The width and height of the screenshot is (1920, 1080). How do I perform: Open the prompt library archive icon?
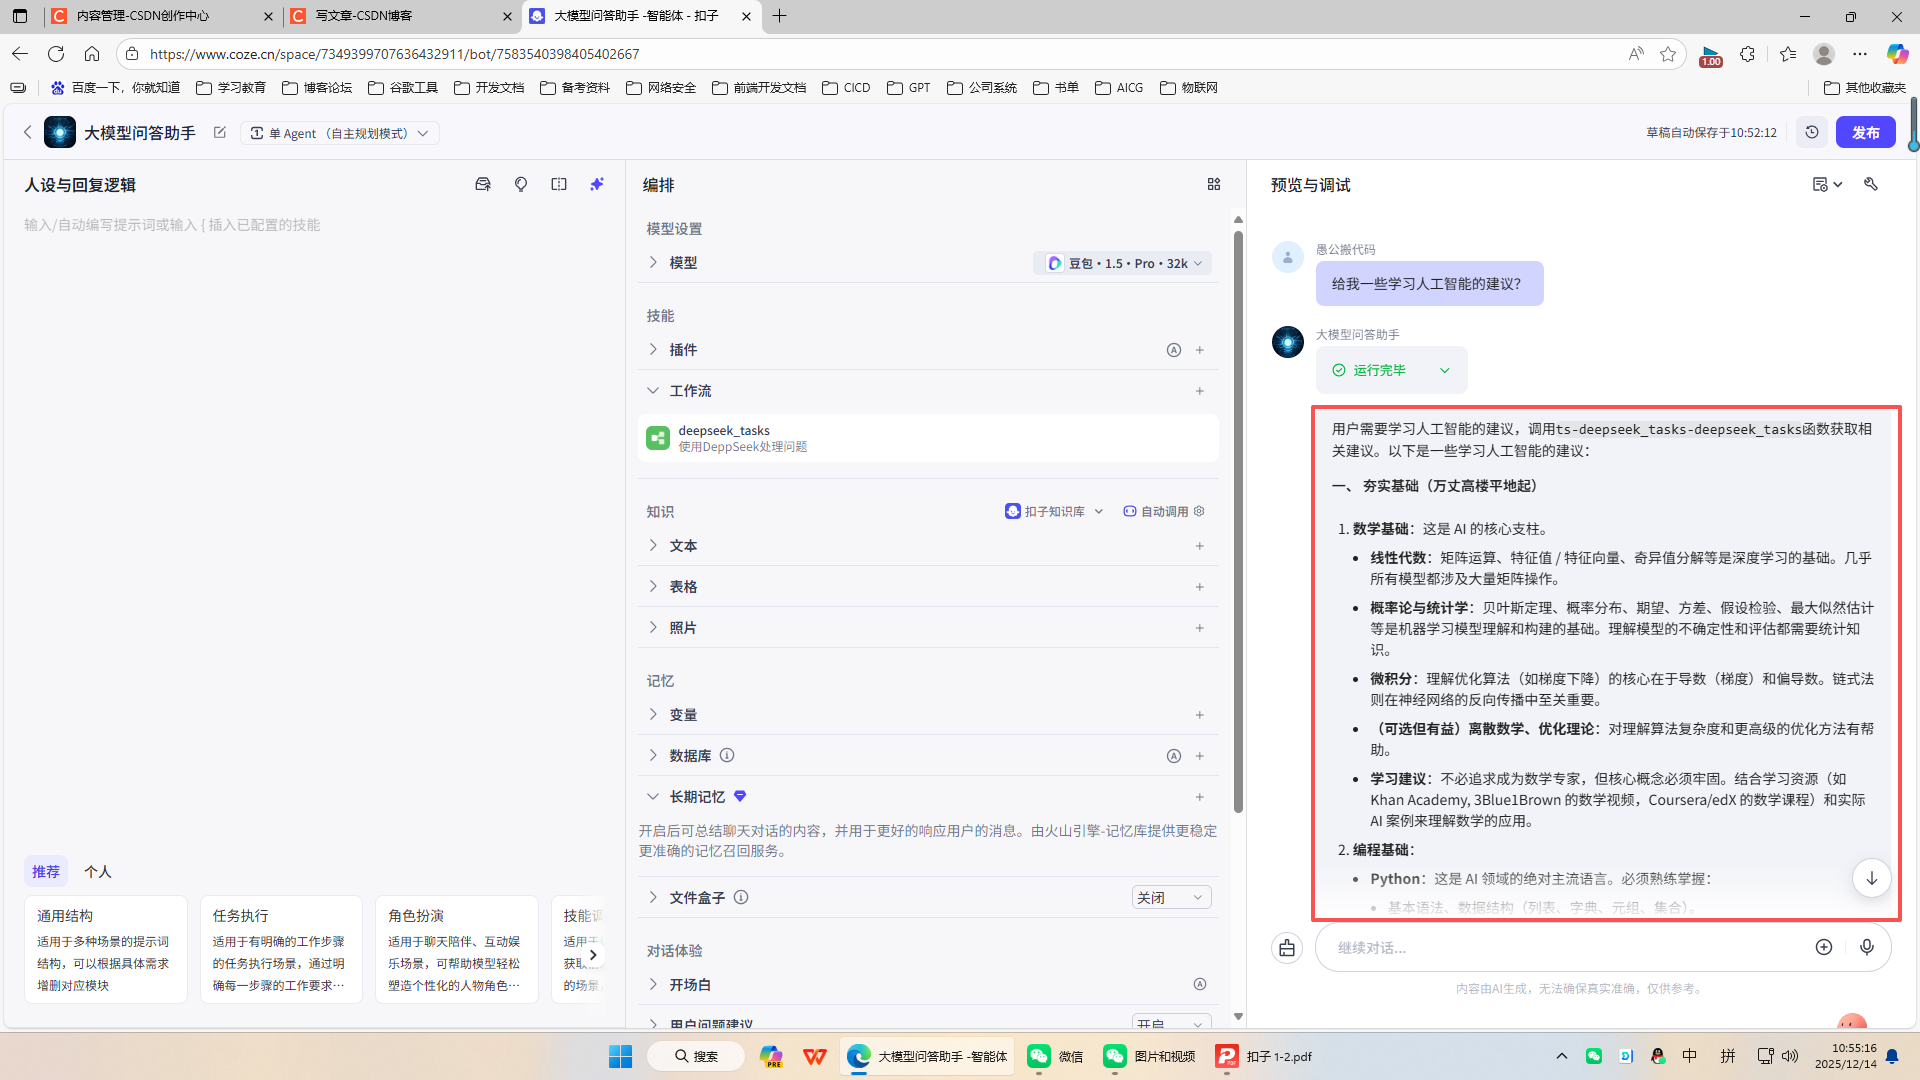[x=483, y=184]
